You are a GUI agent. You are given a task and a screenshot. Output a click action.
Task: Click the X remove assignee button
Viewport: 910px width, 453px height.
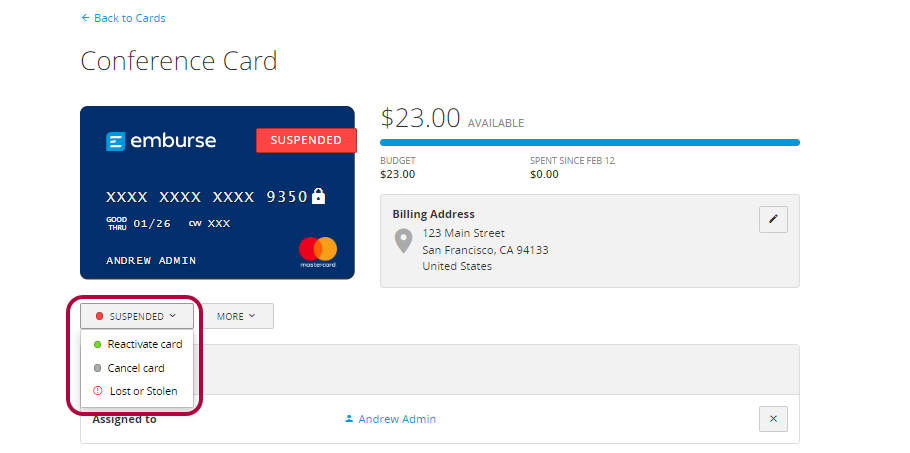click(773, 419)
